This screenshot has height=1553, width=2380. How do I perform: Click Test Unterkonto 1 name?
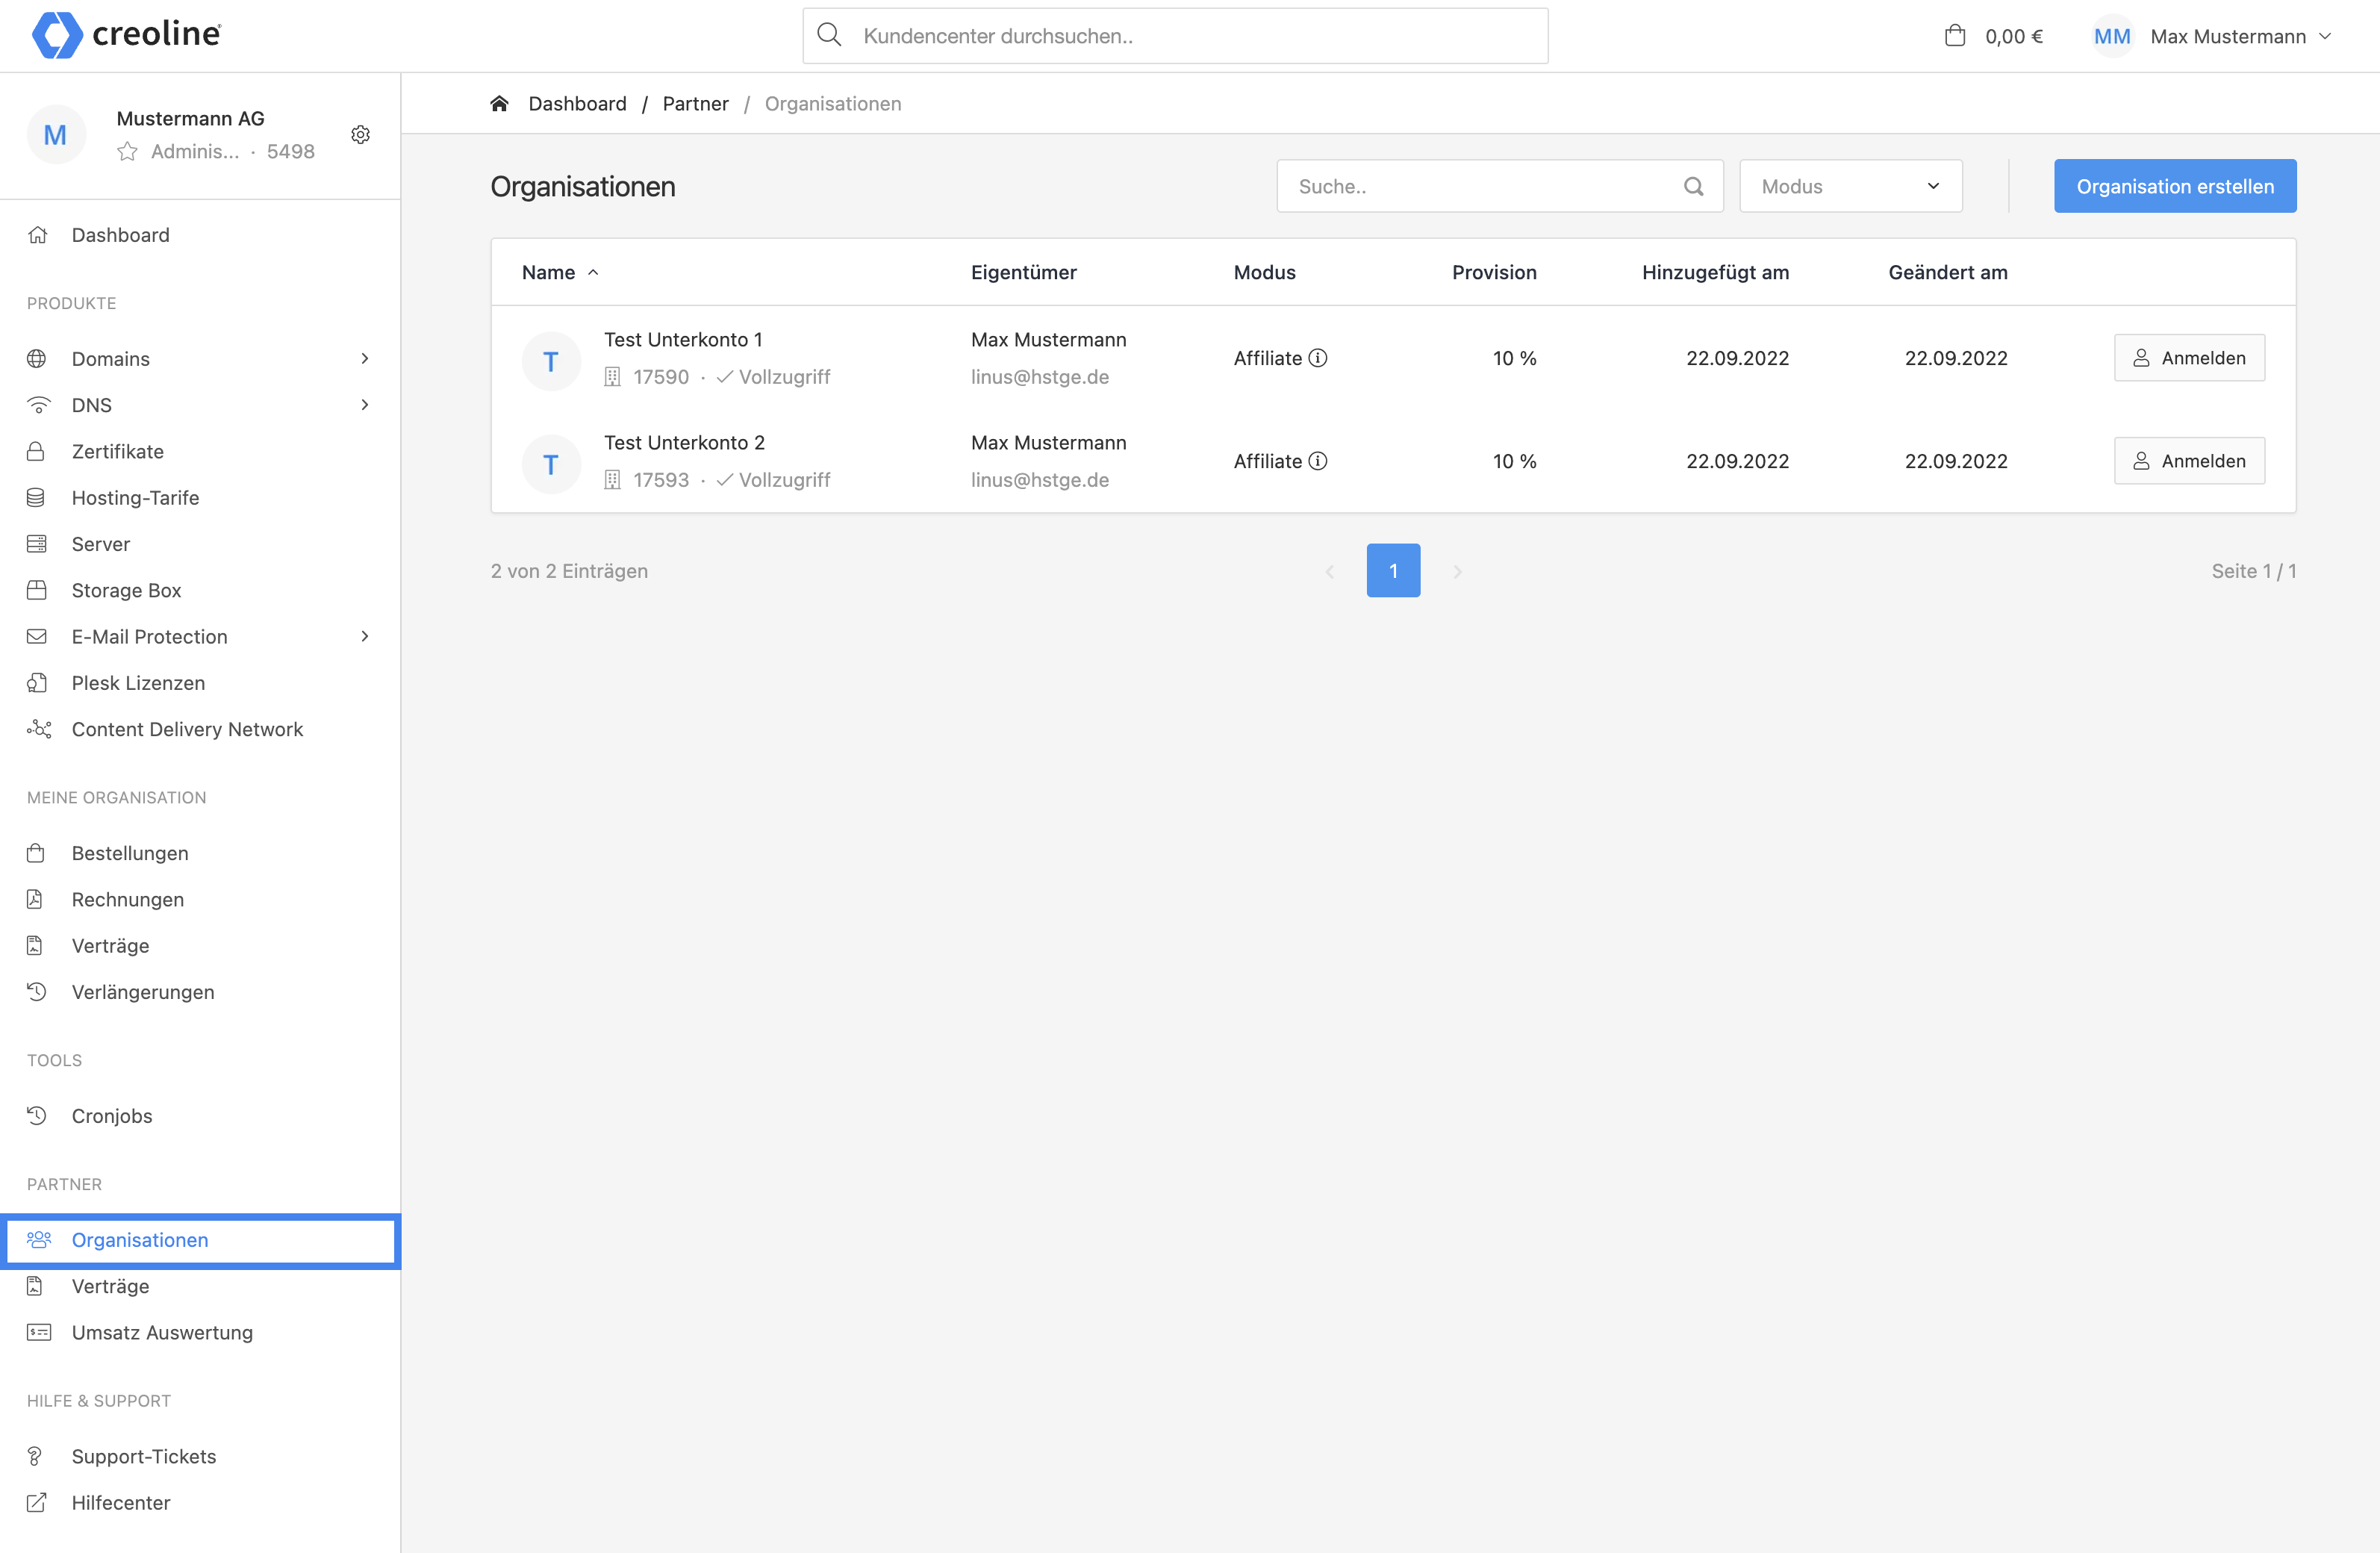(683, 340)
